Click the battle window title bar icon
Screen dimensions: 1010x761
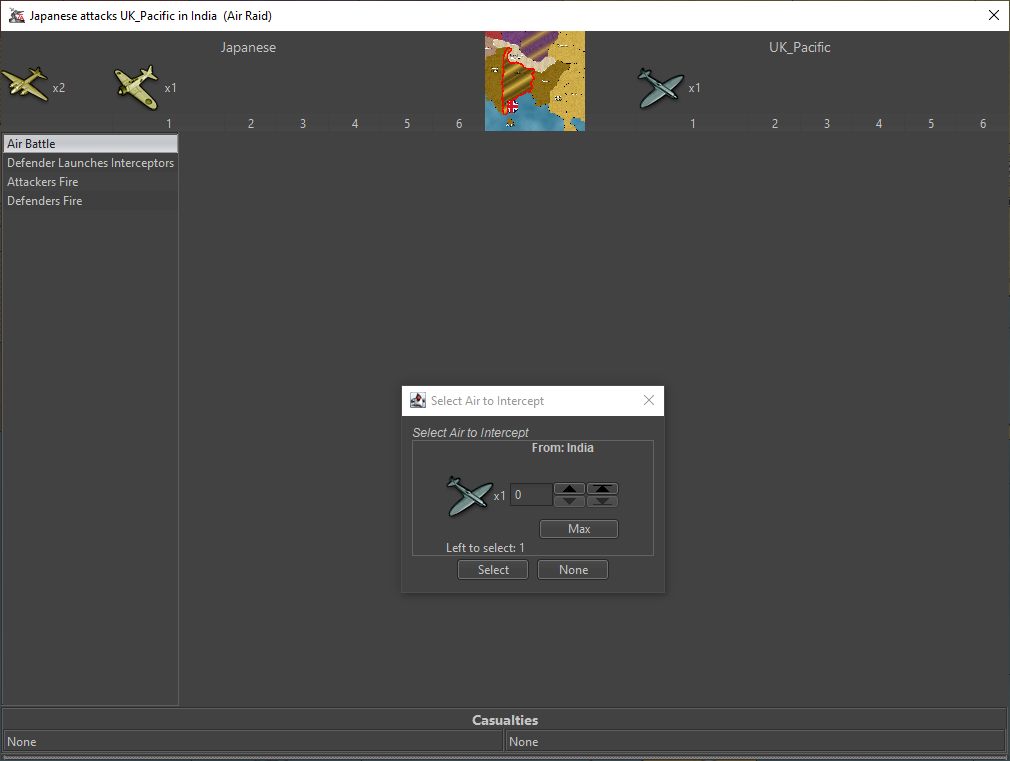16,16
